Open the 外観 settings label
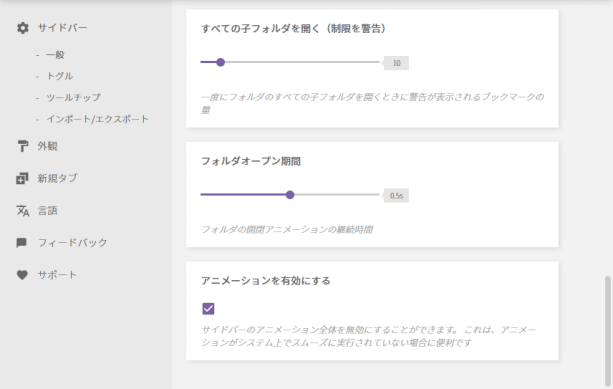613x389 pixels. click(x=47, y=146)
